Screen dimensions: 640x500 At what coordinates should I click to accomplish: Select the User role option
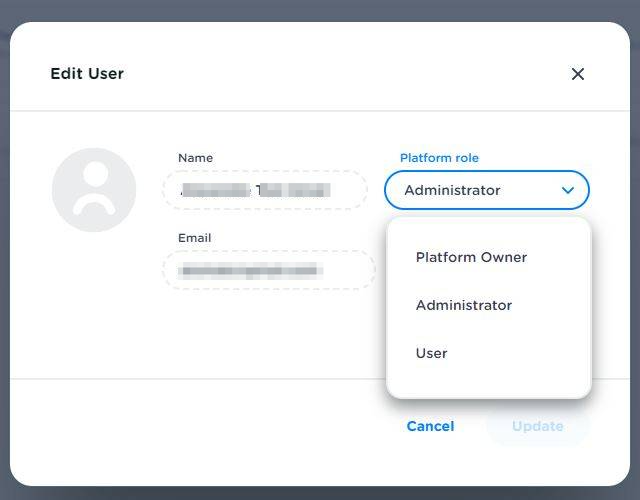tap(432, 353)
